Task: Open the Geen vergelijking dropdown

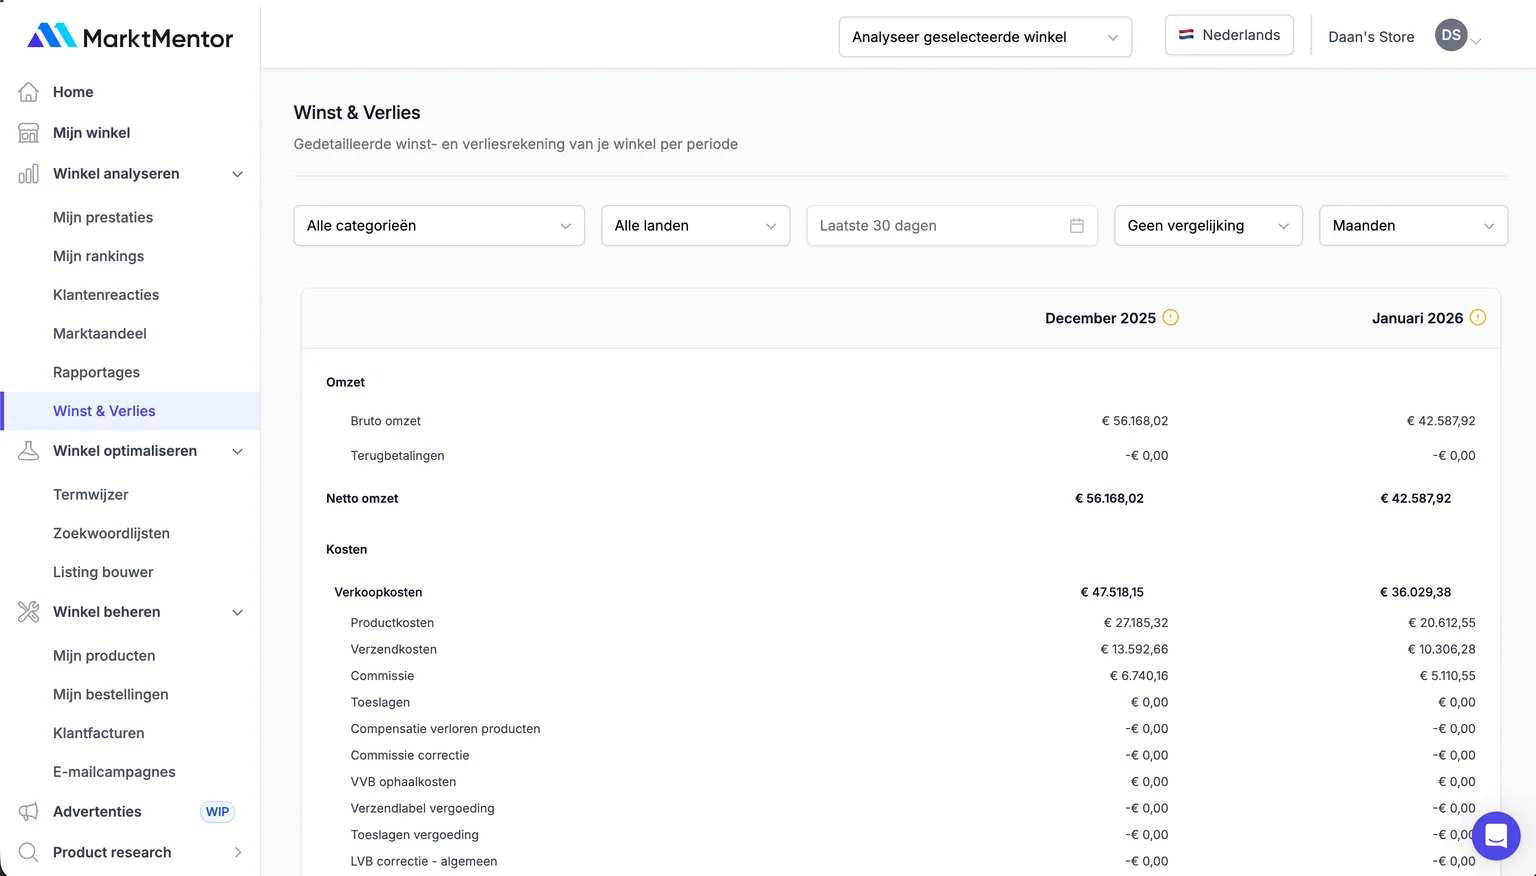Action: 1208,226
